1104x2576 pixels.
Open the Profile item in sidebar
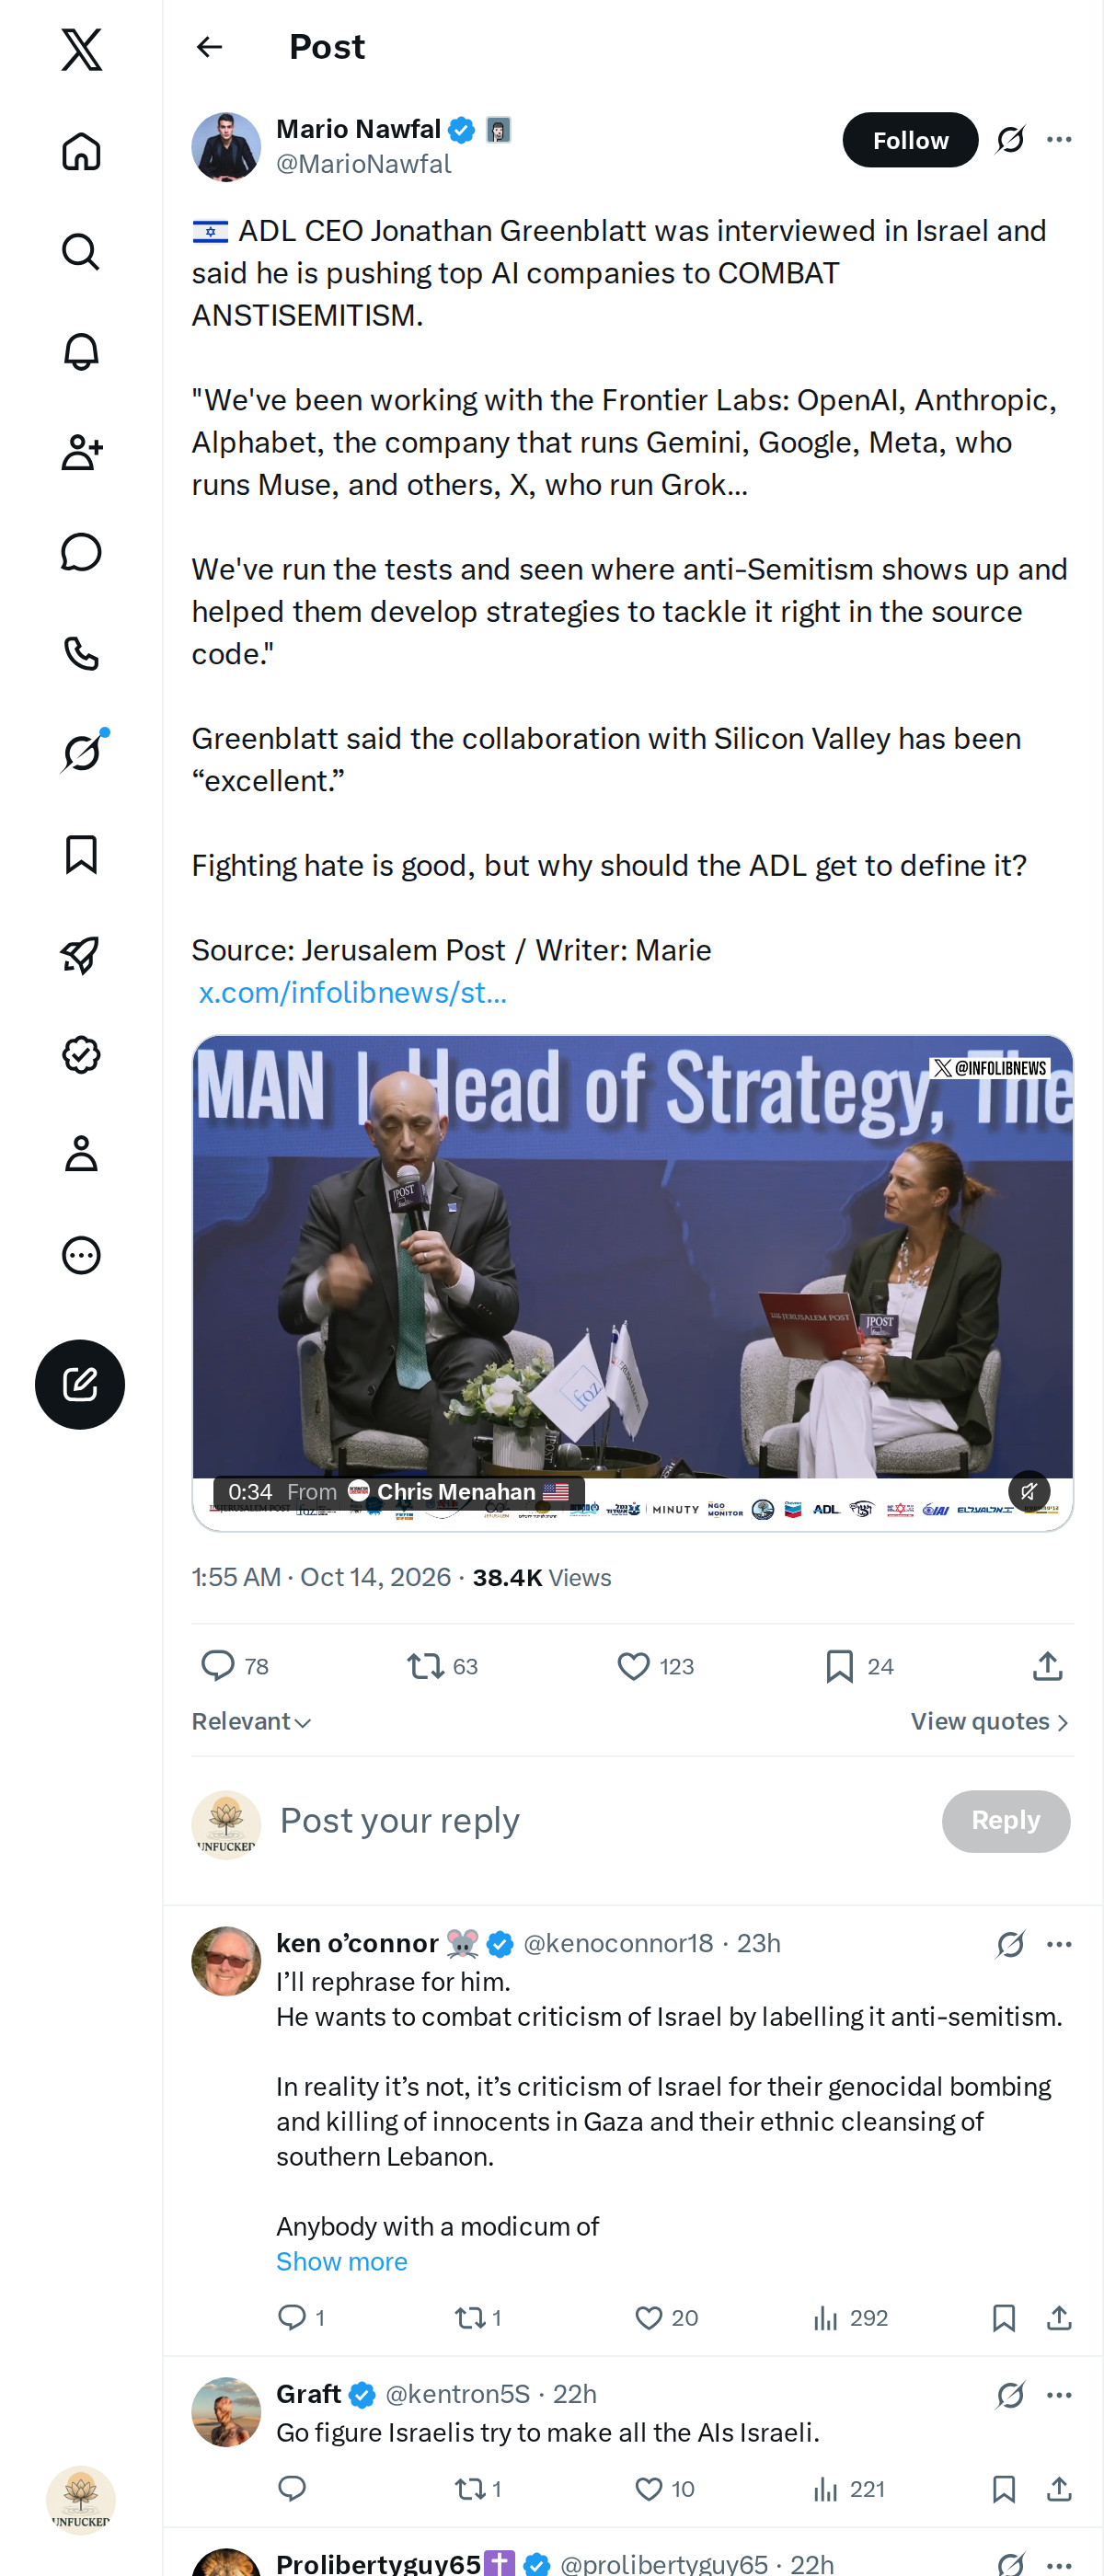point(81,1154)
